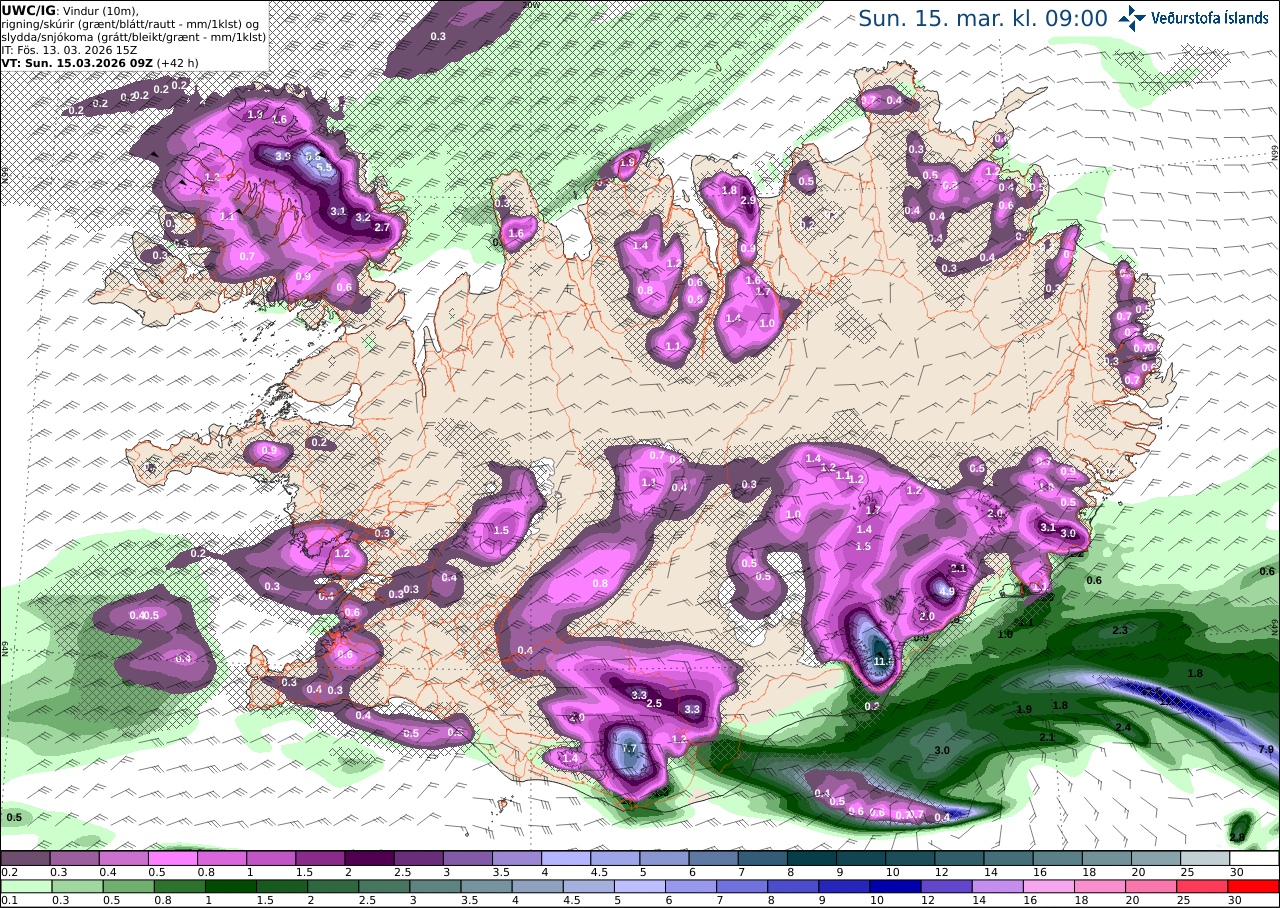Image resolution: width=1280 pixels, height=908 pixels.
Task: Pick the lavender snow swatch 4–4.5
Action: click(x=566, y=858)
